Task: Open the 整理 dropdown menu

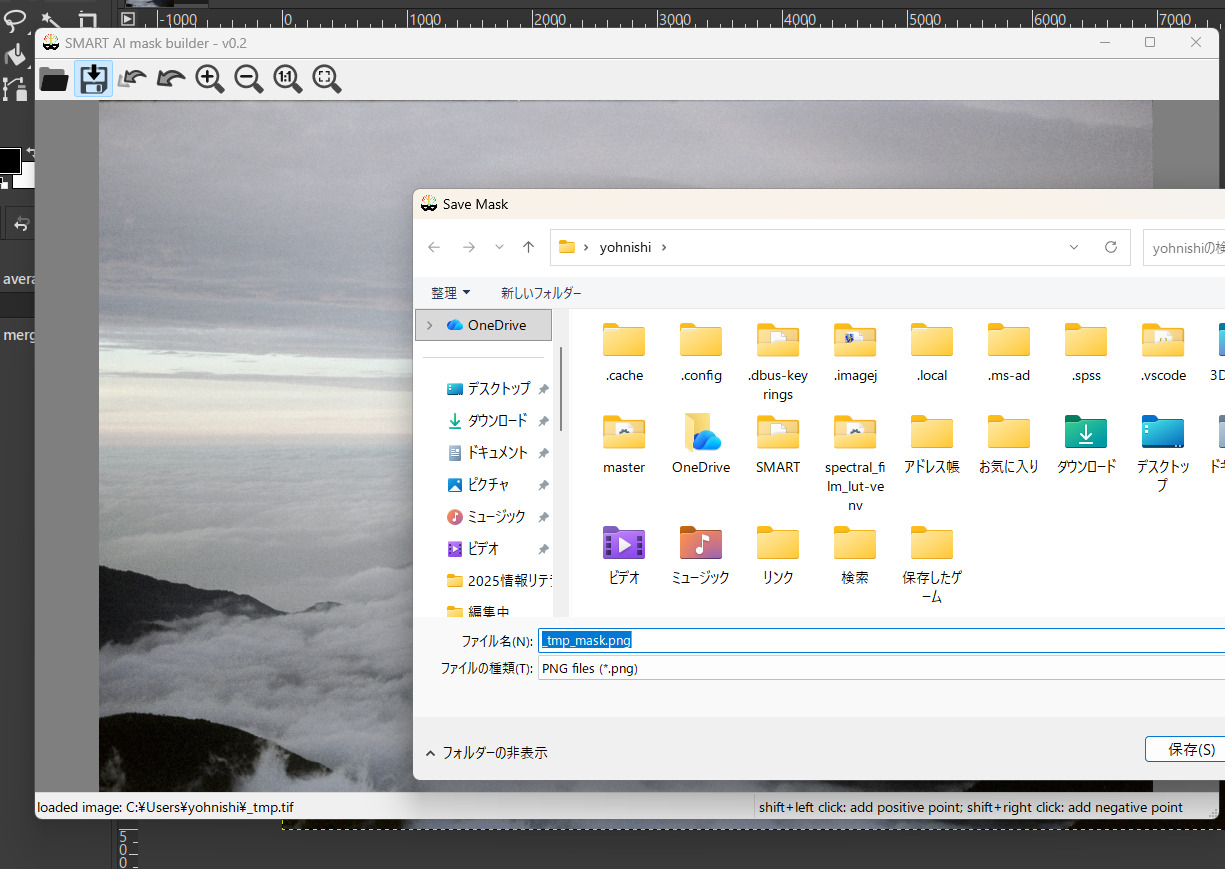Action: 450,293
